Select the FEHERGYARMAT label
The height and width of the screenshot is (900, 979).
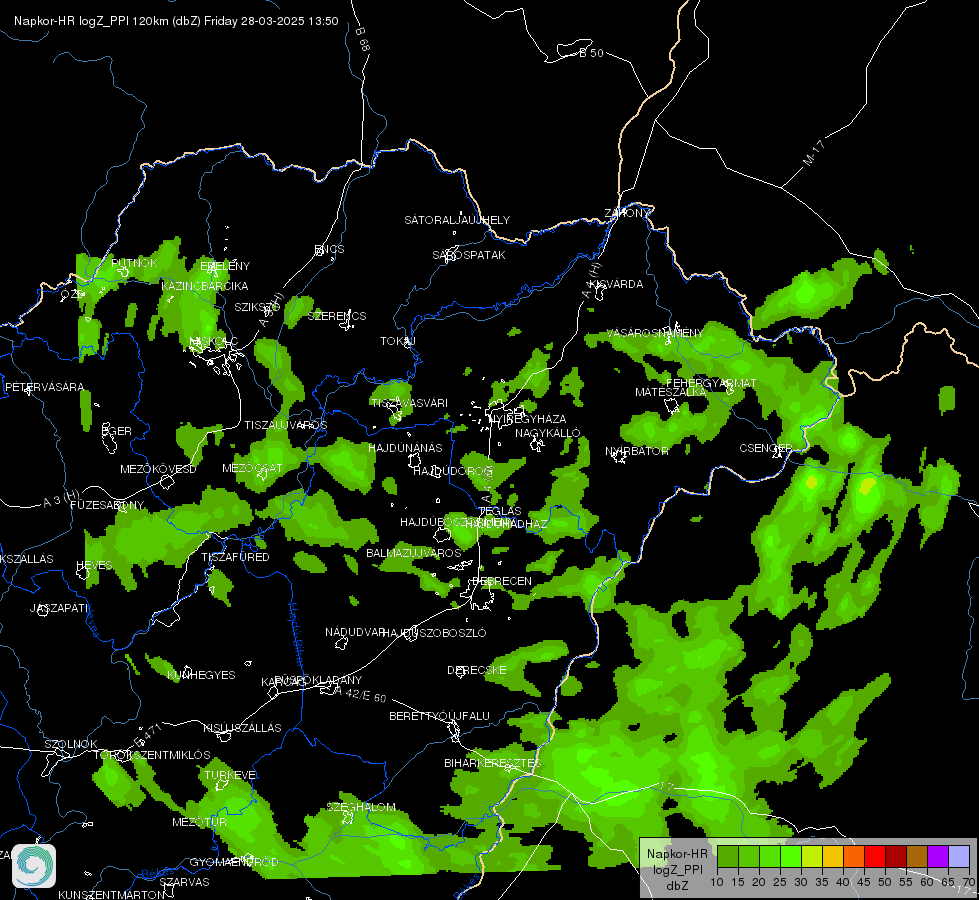pos(711,383)
